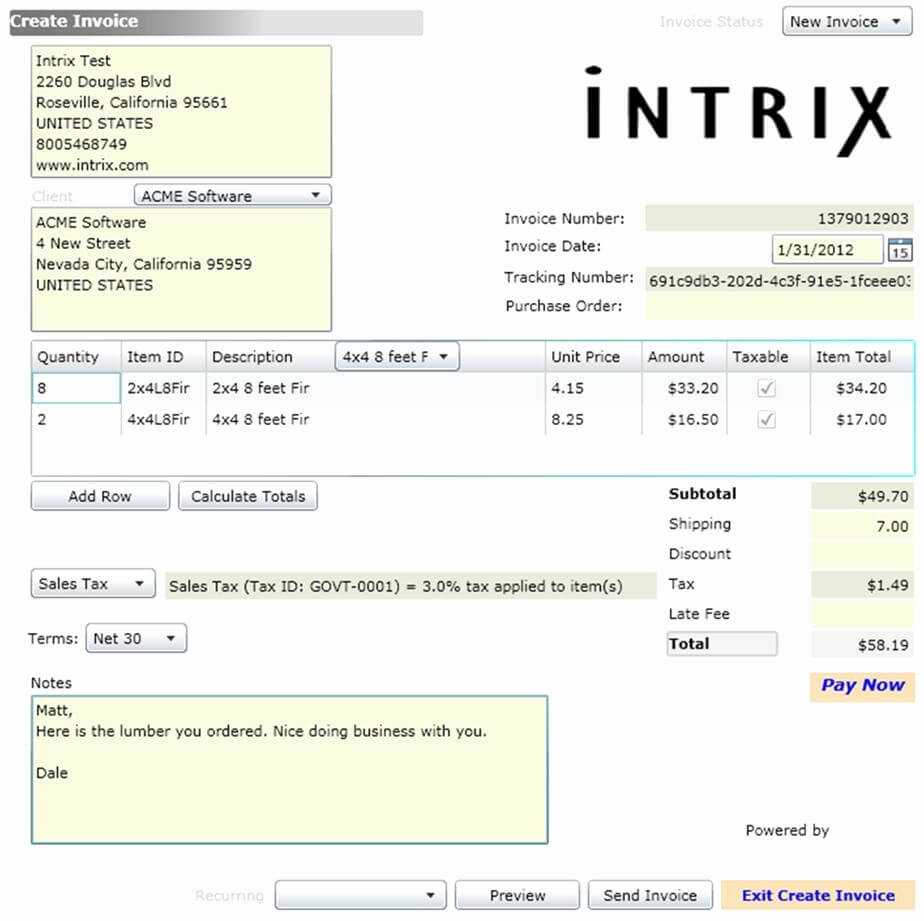Select the Unit Price column header
This screenshot has height=921, width=924.
(x=594, y=356)
